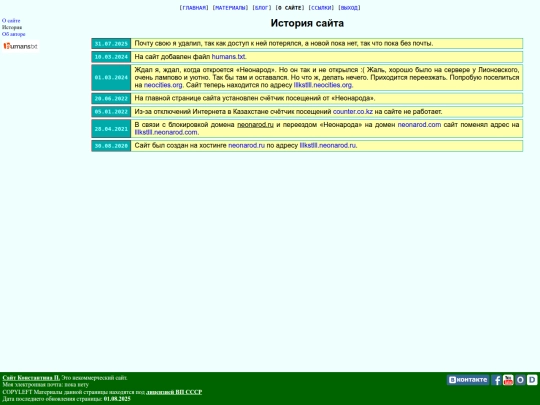Open the humans.txt logo badge
Screen dimensions: 540x405
point(20,46)
